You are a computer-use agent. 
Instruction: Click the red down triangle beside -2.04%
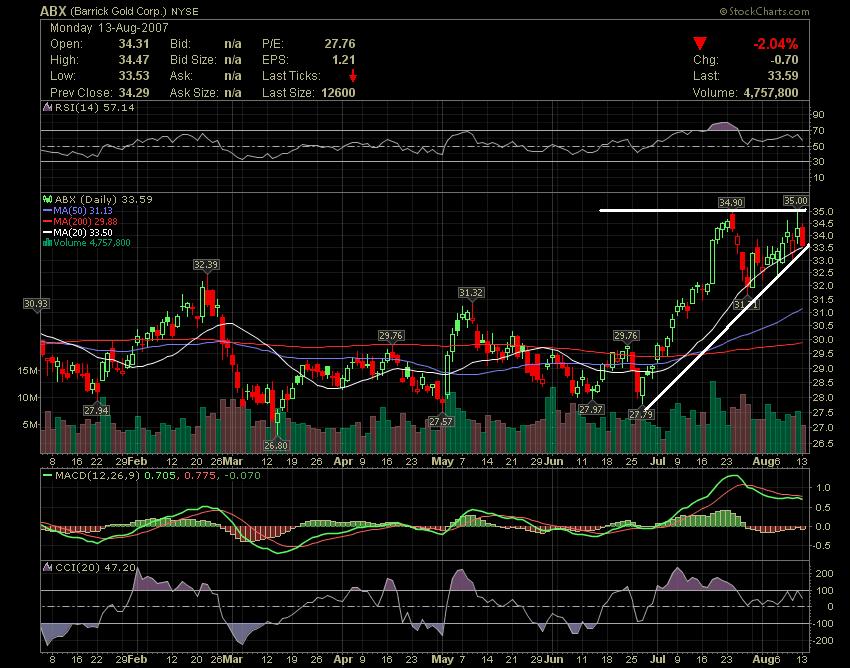click(699, 43)
